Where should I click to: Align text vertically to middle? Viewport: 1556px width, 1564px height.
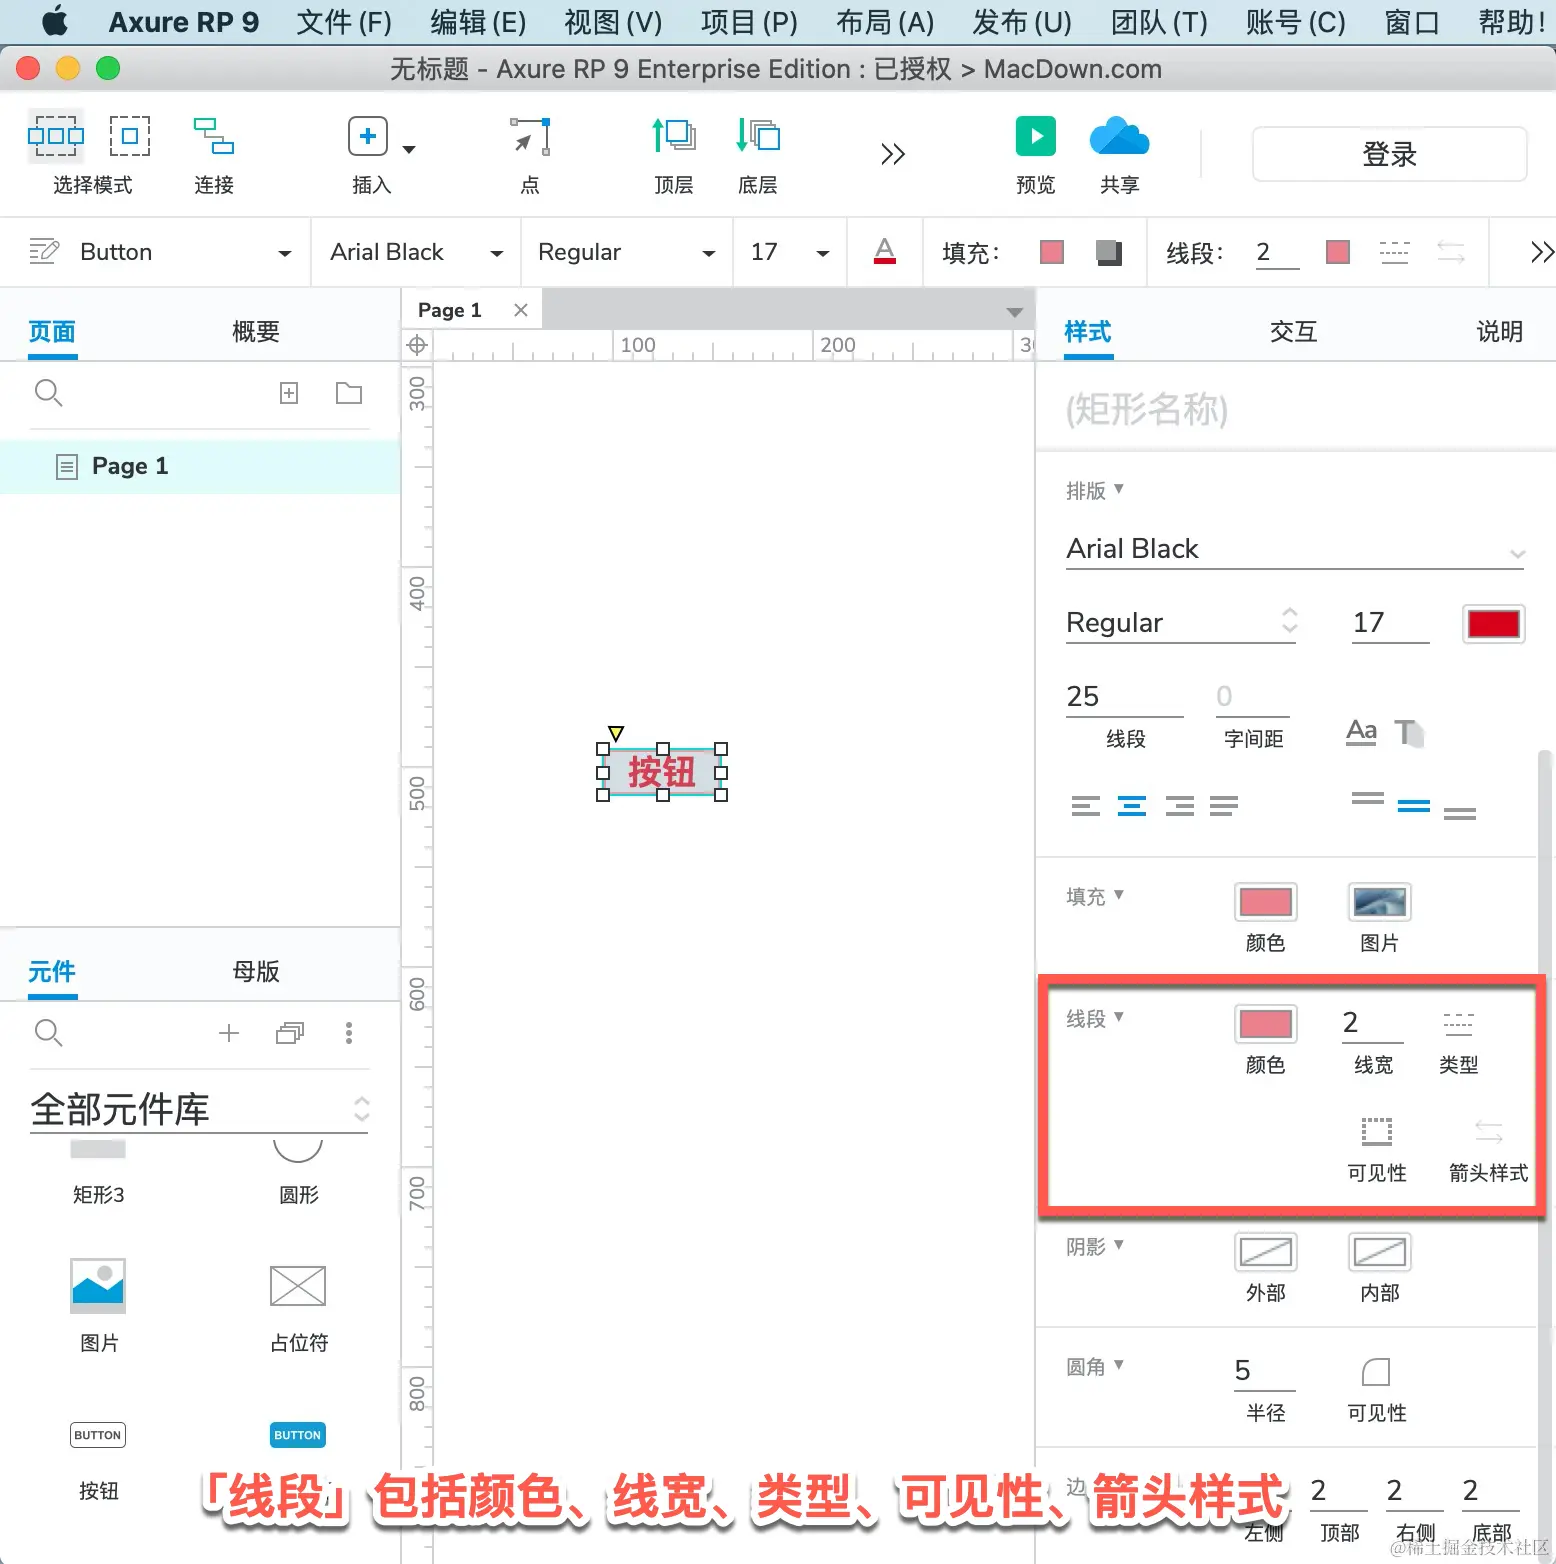point(1413,805)
